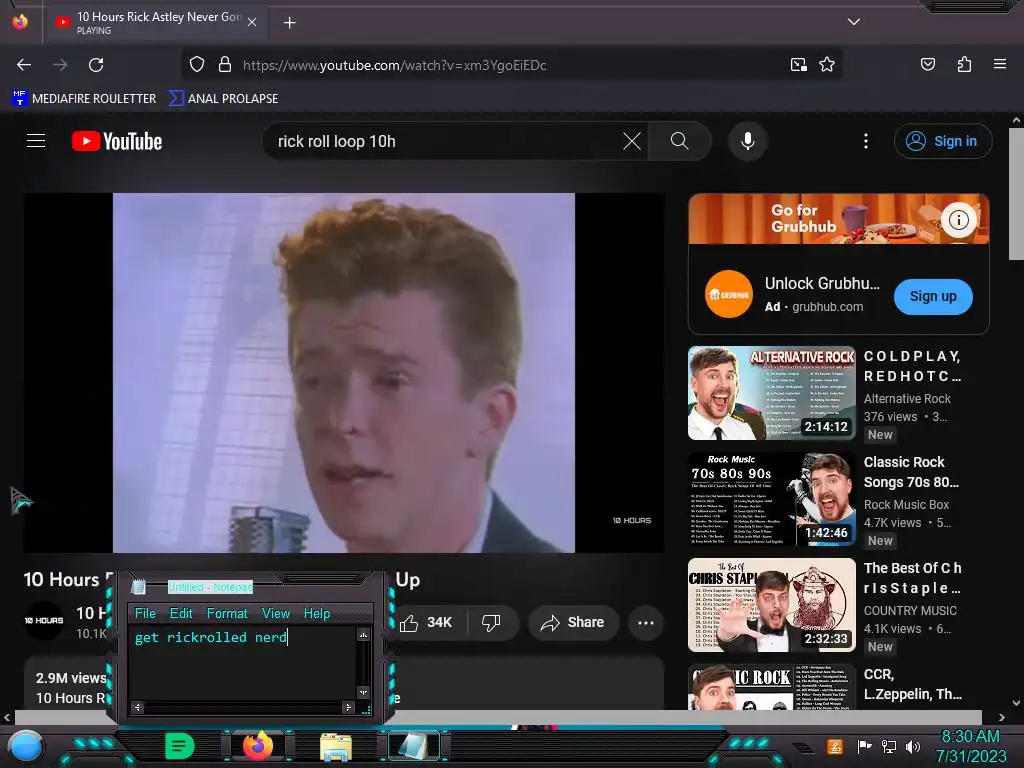Open Notepad File menu
Screen dimensions: 1024x768
tap(145, 613)
